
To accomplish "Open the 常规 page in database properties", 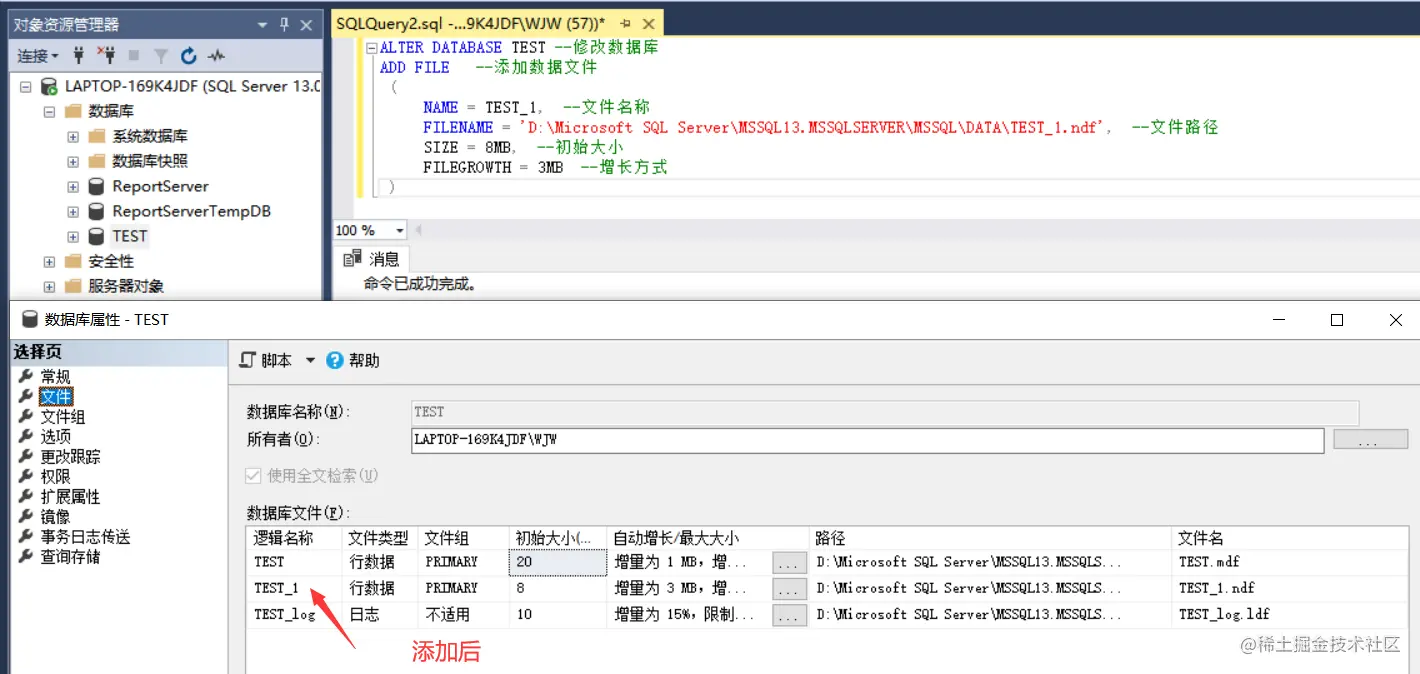I will pyautogui.click(x=55, y=377).
